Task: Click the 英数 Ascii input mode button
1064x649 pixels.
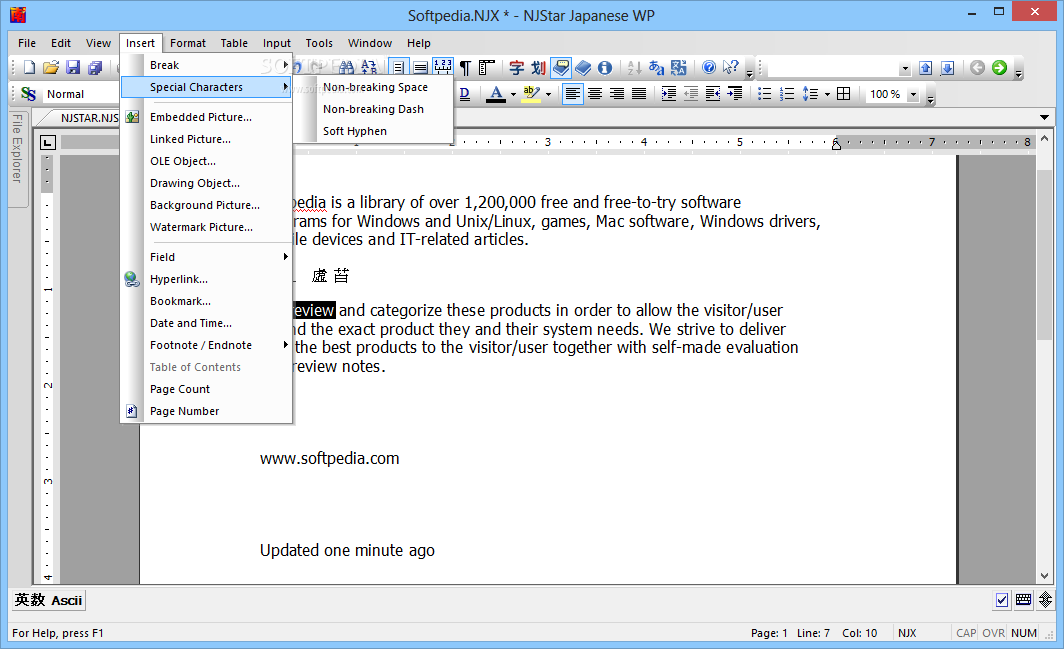Action: [x=49, y=600]
